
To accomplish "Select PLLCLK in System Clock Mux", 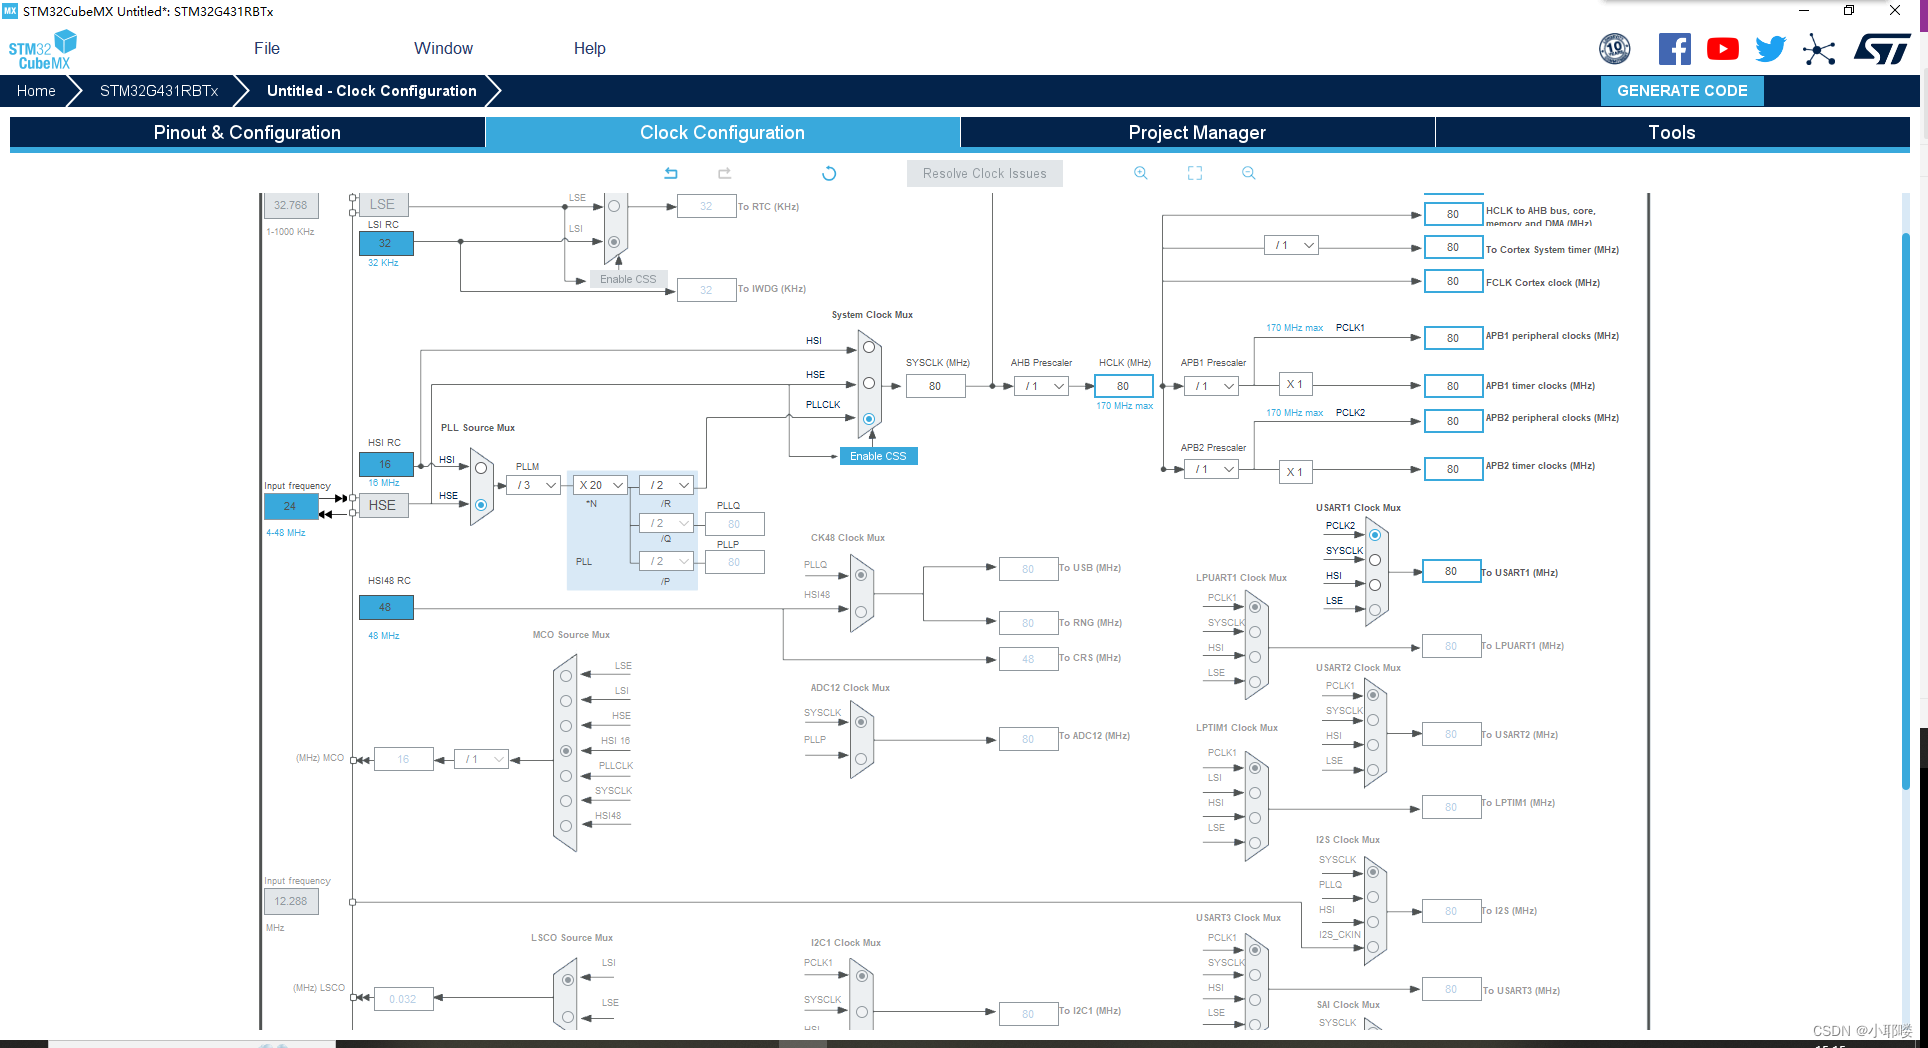I will click(869, 419).
